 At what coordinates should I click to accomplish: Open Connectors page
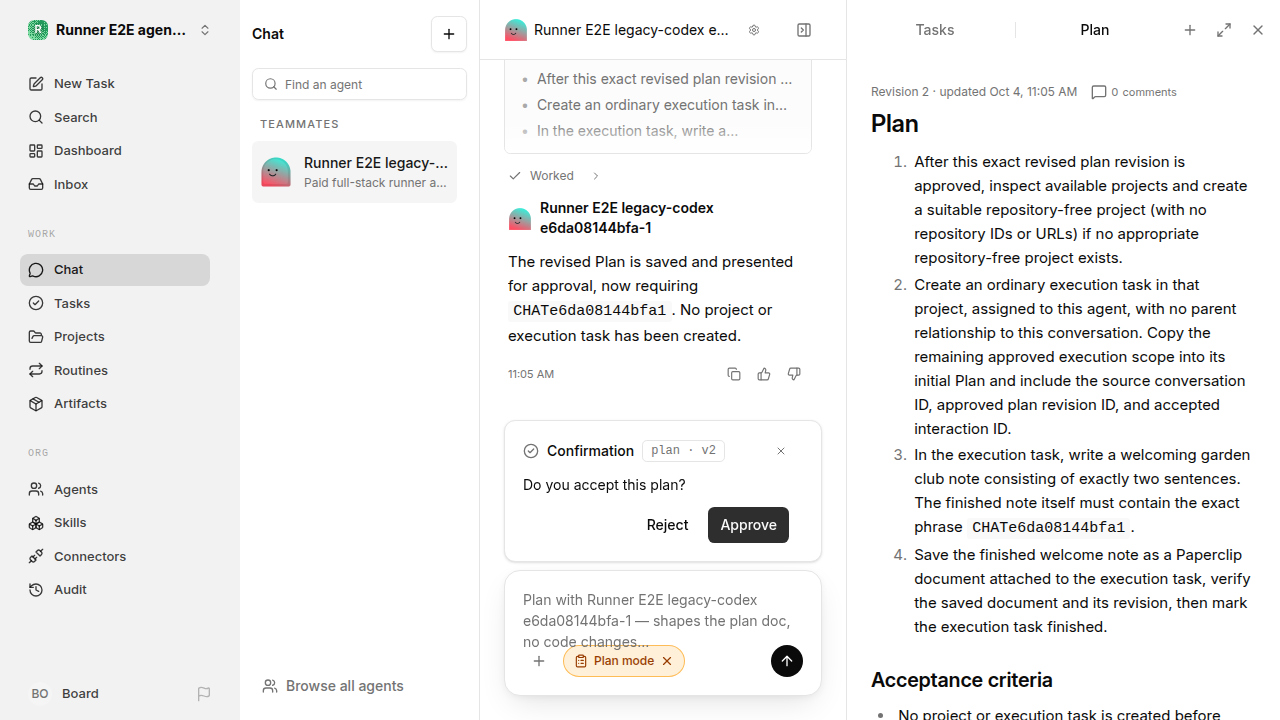pos(115,556)
